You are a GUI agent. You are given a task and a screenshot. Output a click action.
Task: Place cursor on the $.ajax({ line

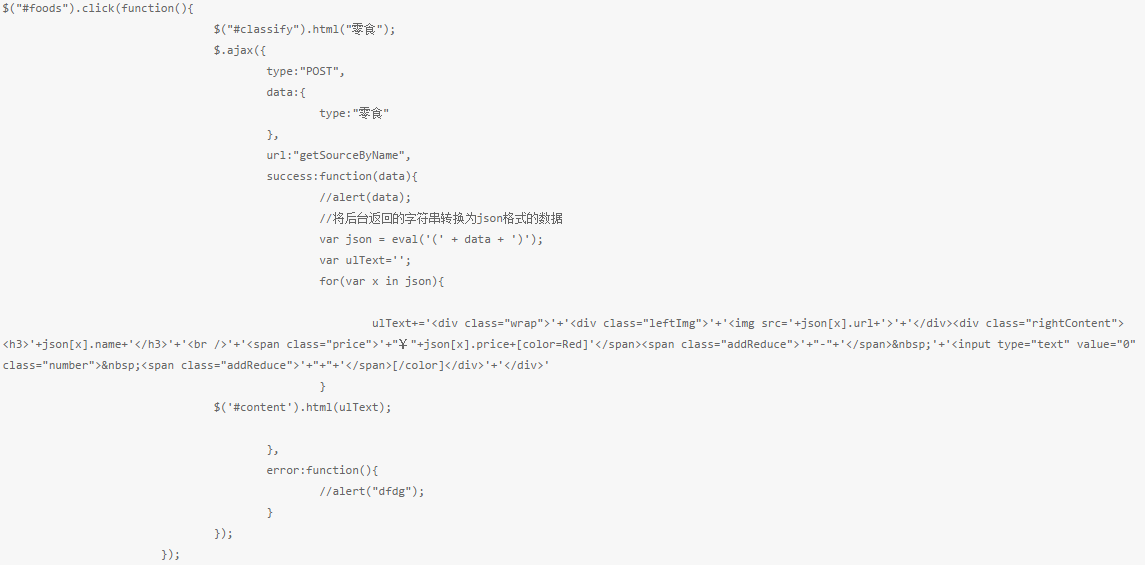239,50
